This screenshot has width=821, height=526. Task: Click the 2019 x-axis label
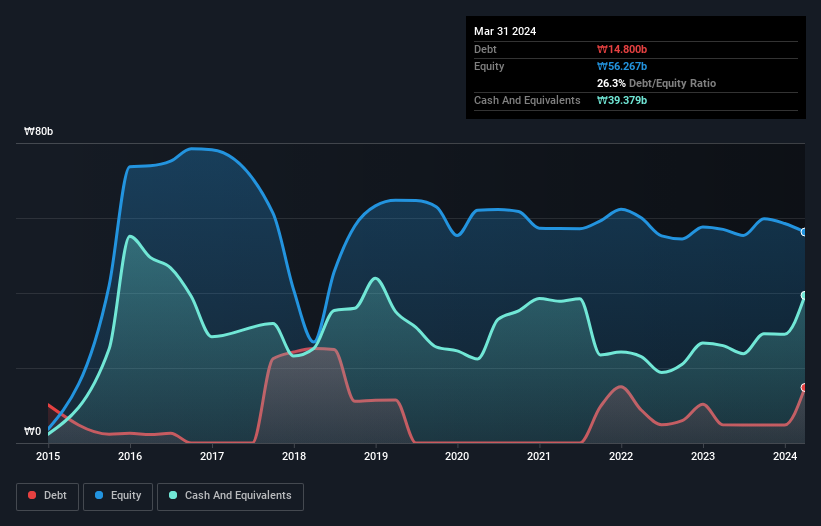tap(376, 456)
